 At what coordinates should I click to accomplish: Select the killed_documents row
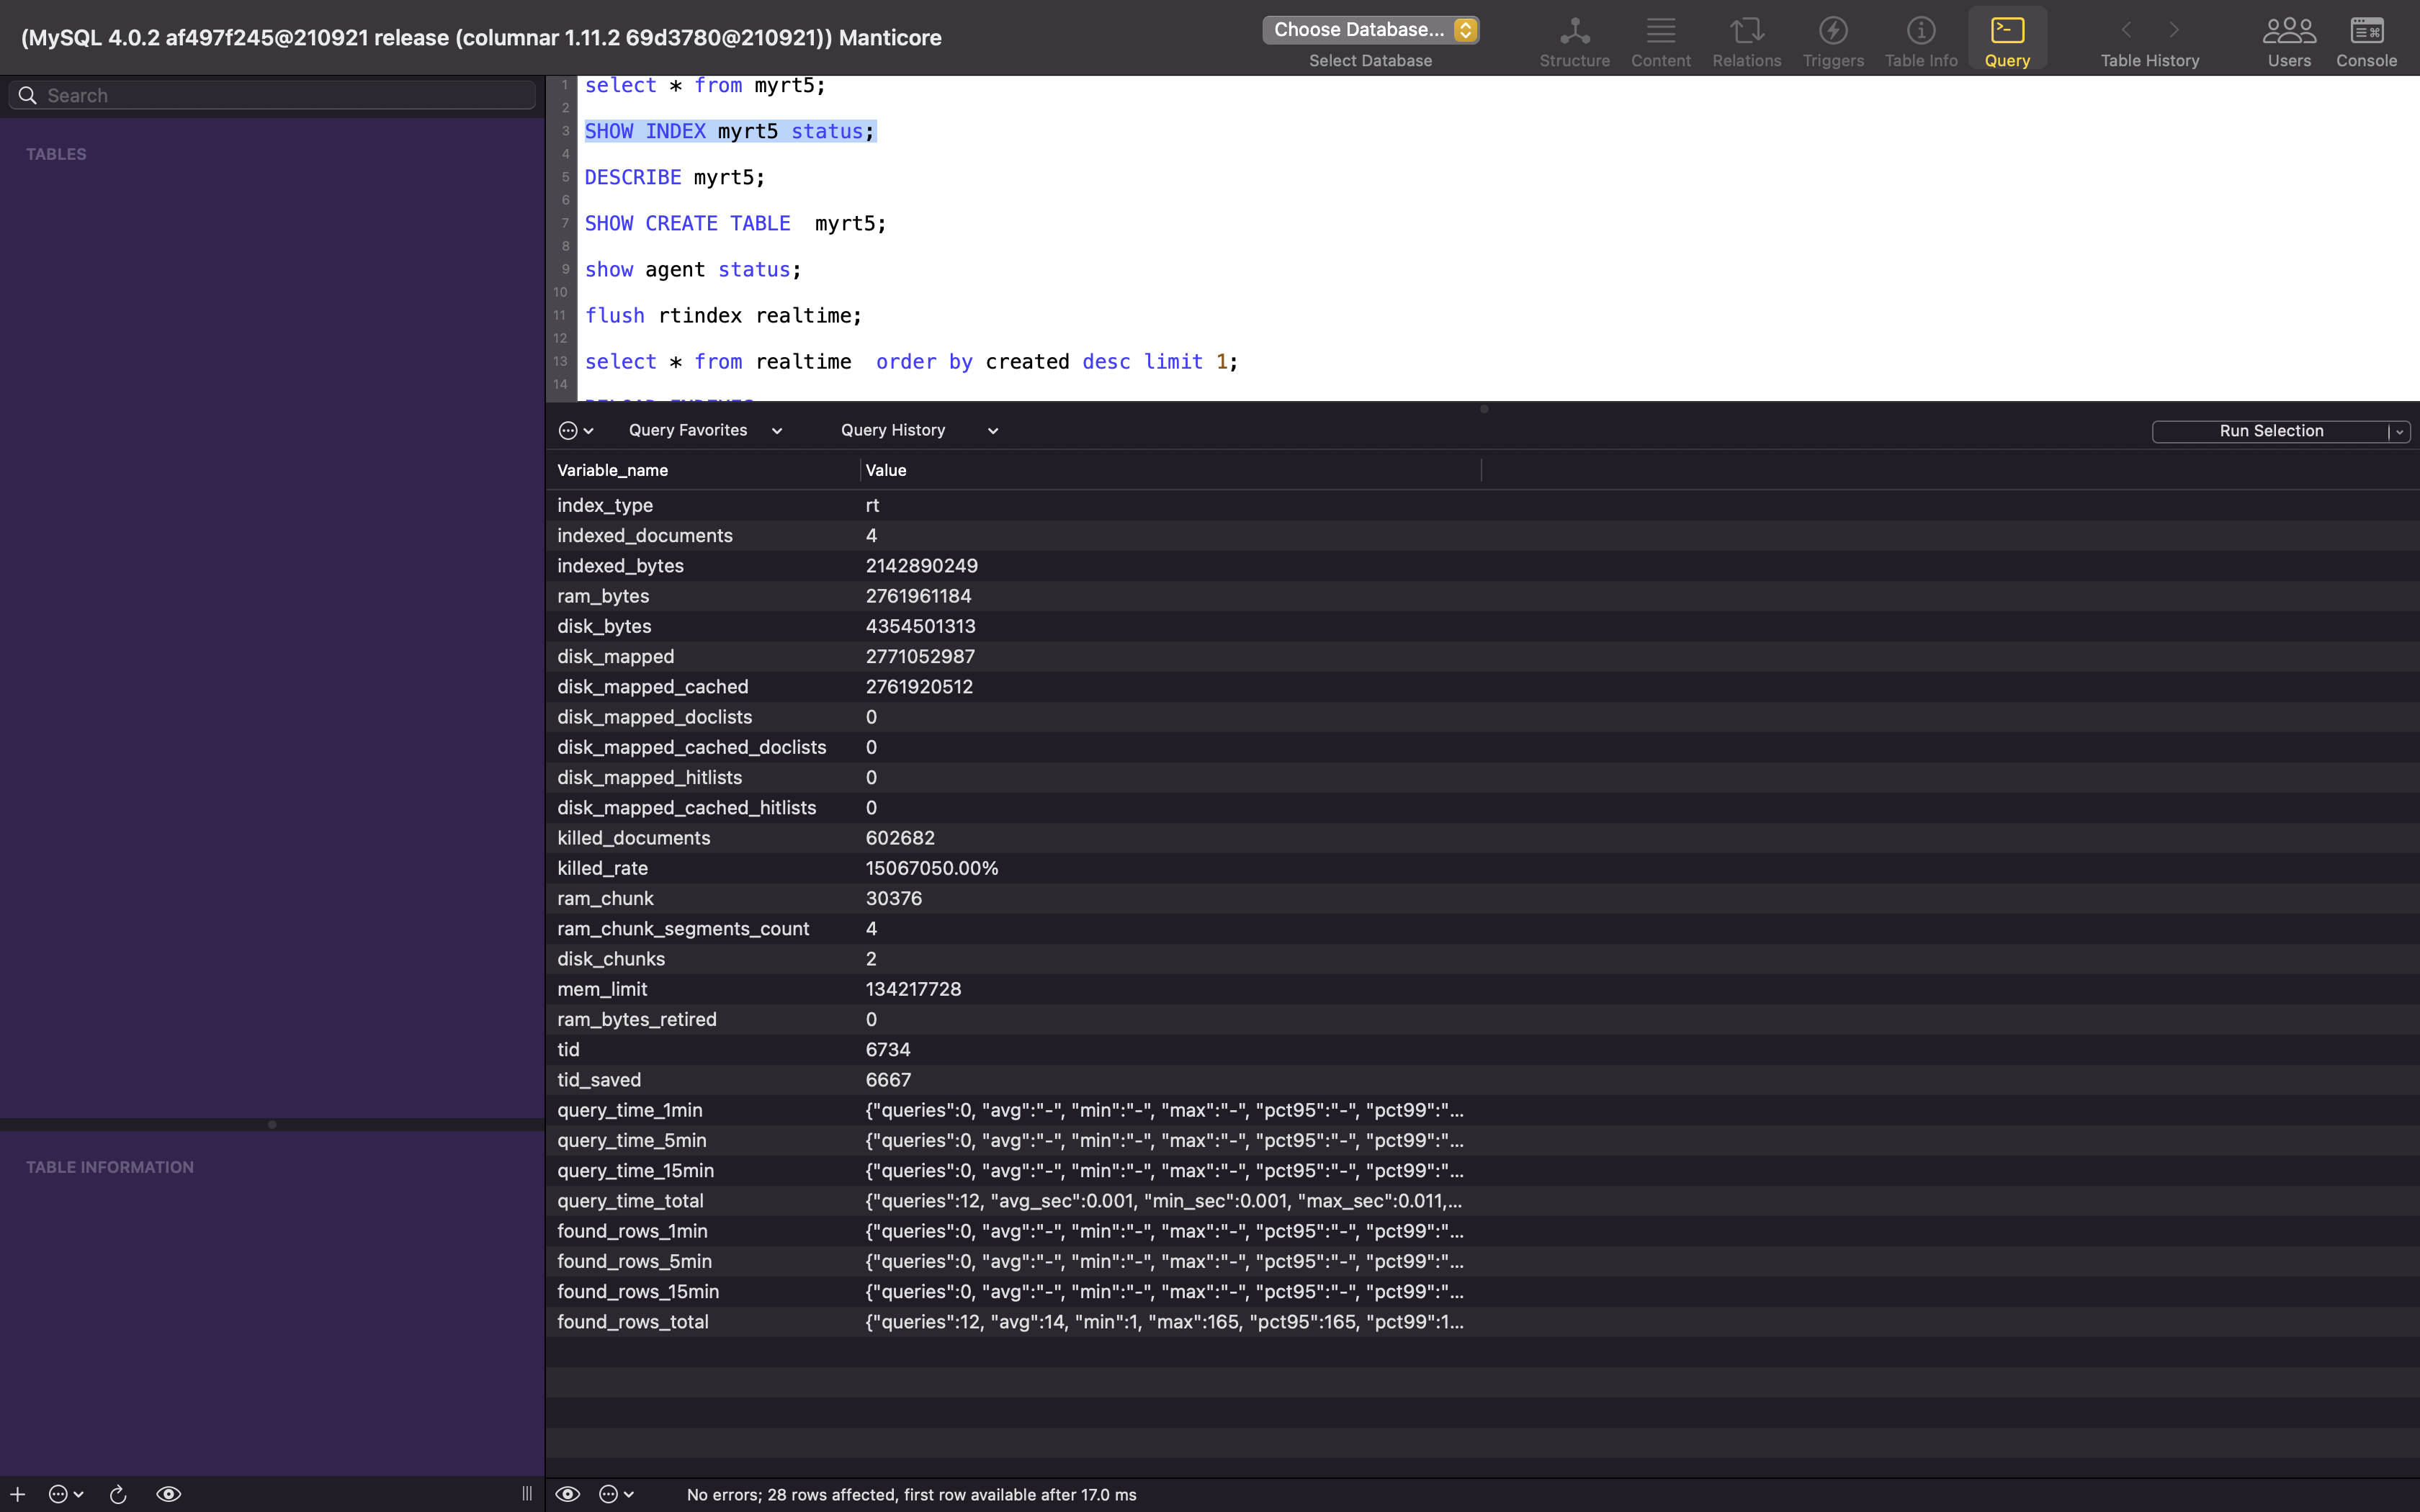coord(1482,838)
